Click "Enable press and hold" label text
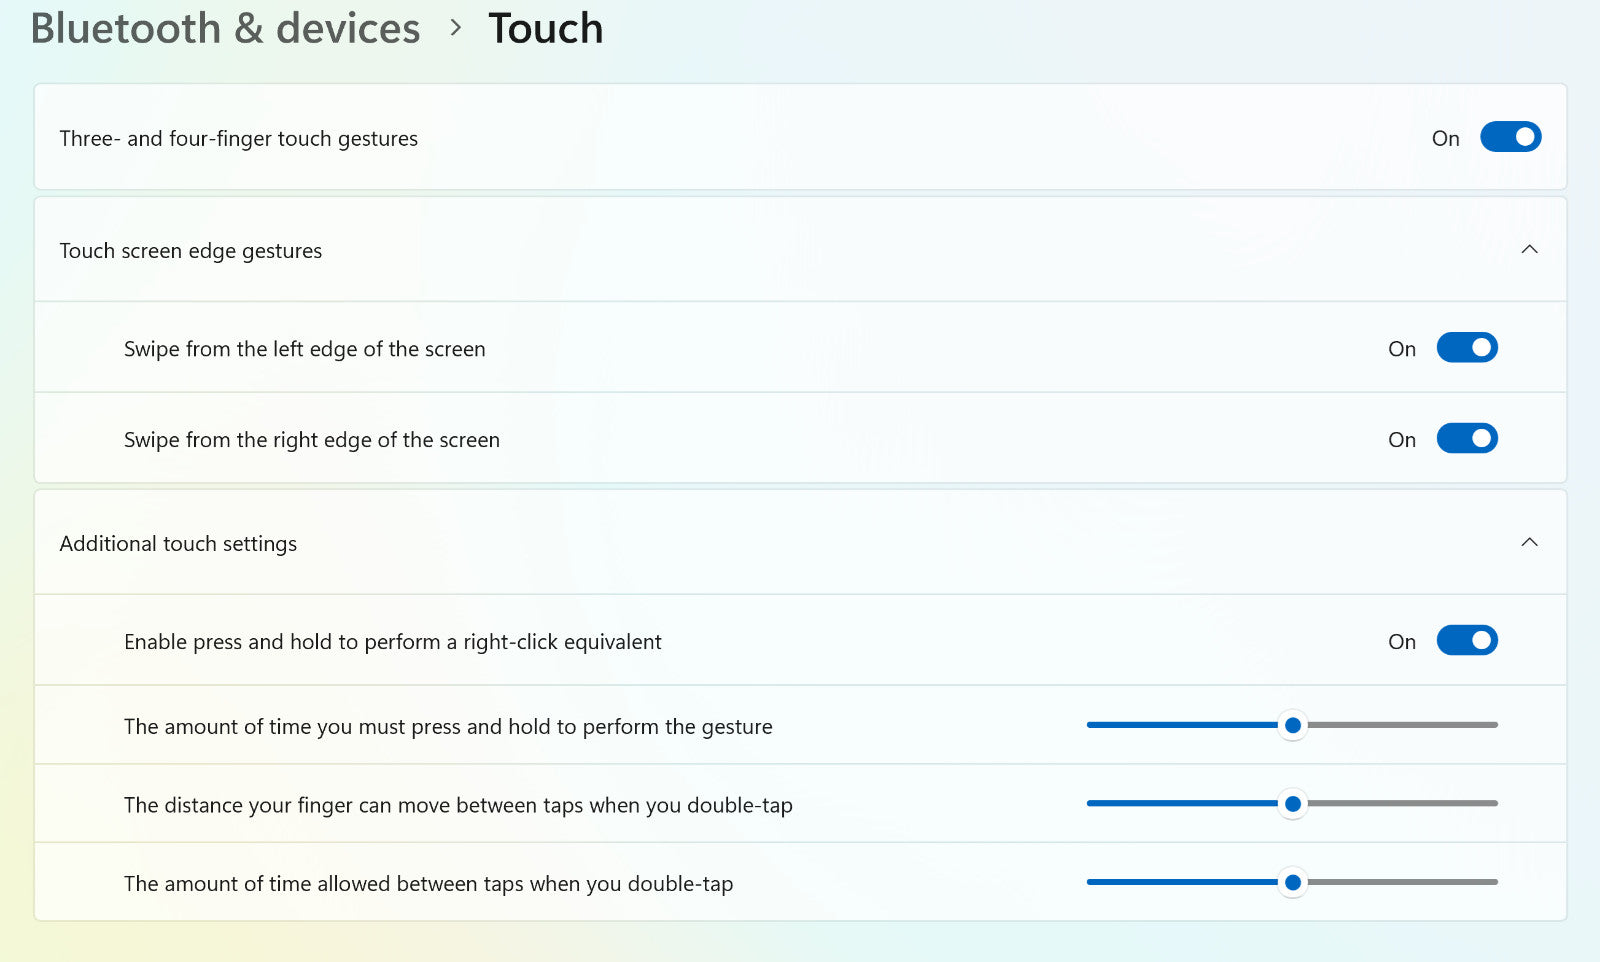The image size is (1600, 962). [392, 642]
